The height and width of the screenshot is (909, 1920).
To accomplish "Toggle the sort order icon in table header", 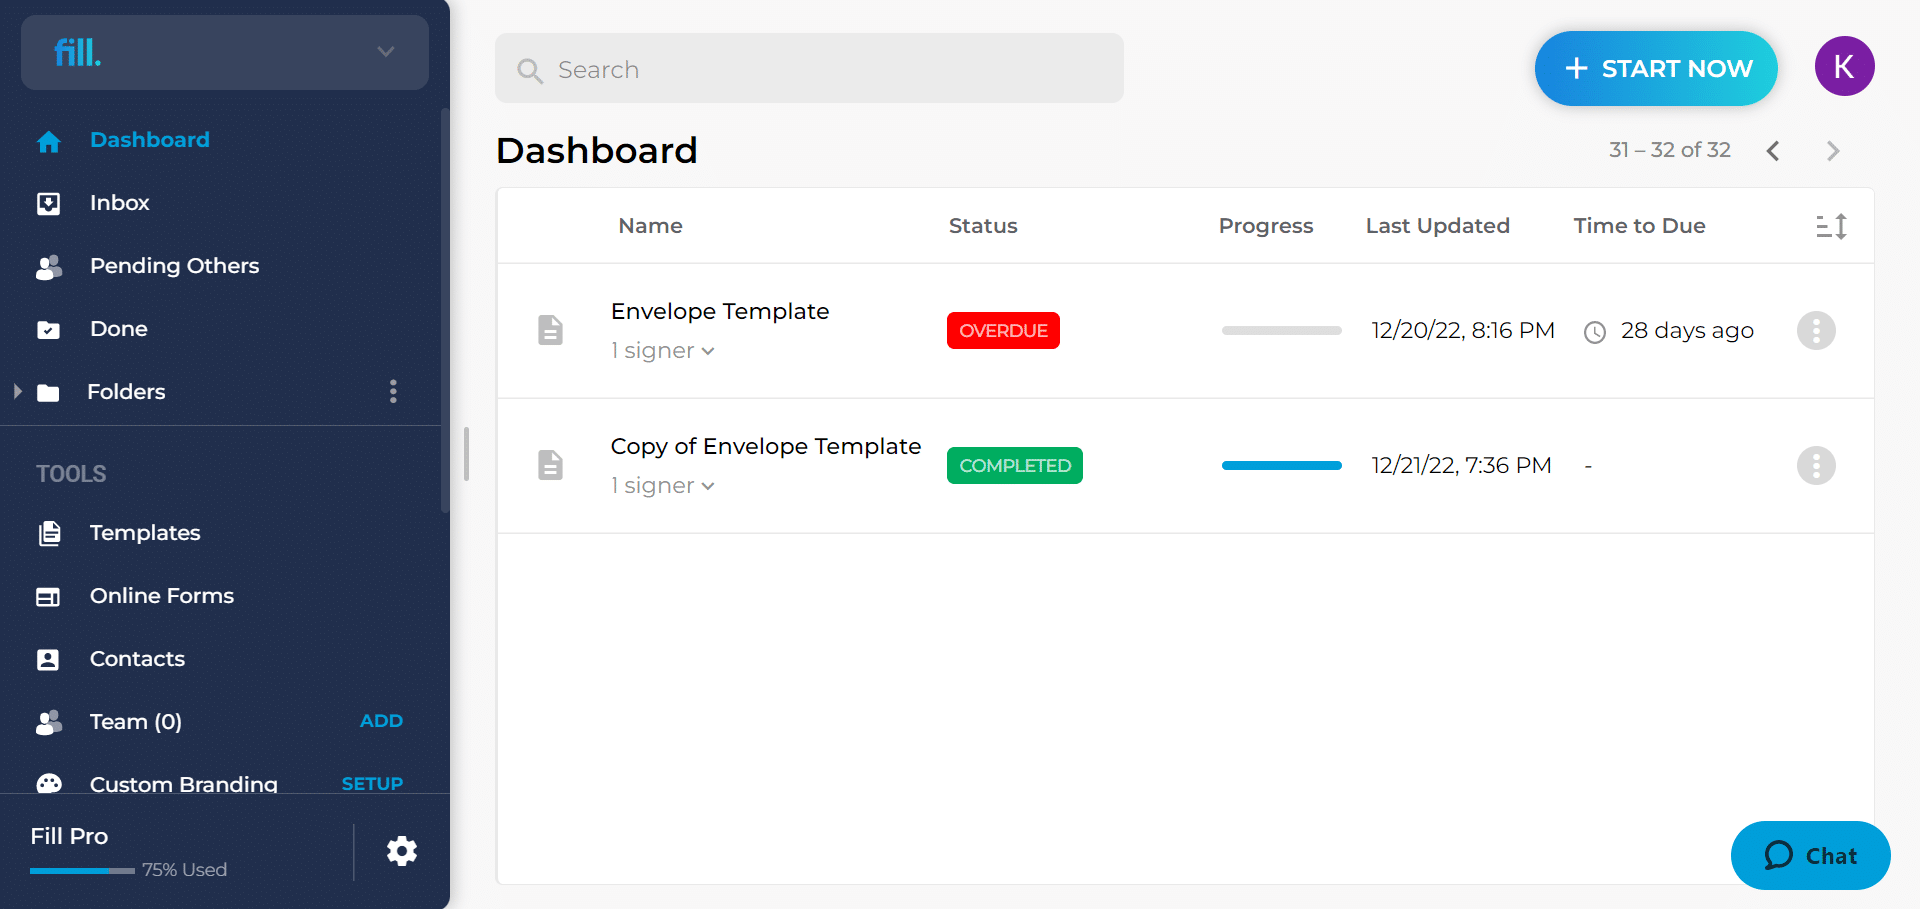I will [x=1831, y=226].
